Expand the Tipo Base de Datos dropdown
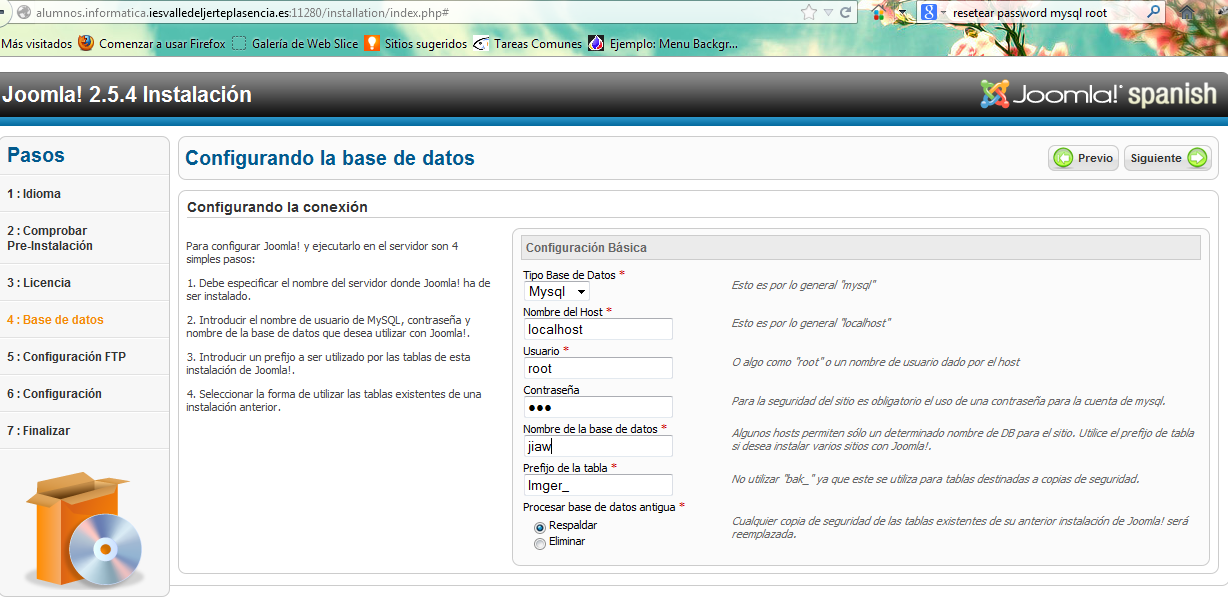Screen dimensions: 1228x598 tap(558, 292)
